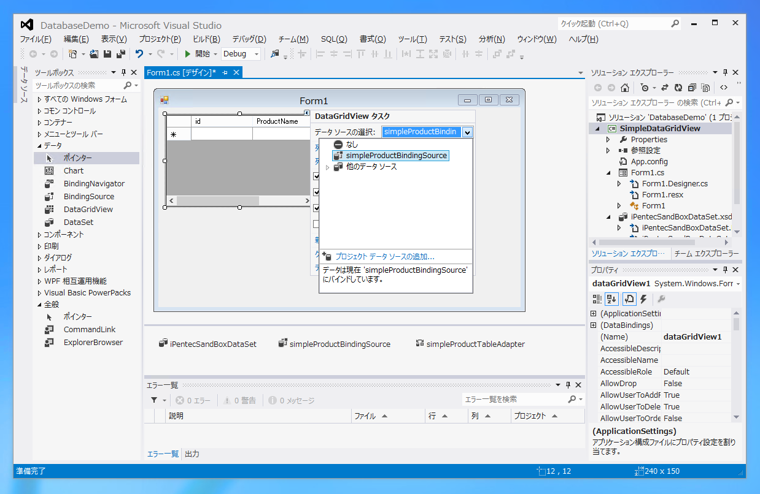Click the Home icon in Solution Explorer

click(x=625, y=88)
